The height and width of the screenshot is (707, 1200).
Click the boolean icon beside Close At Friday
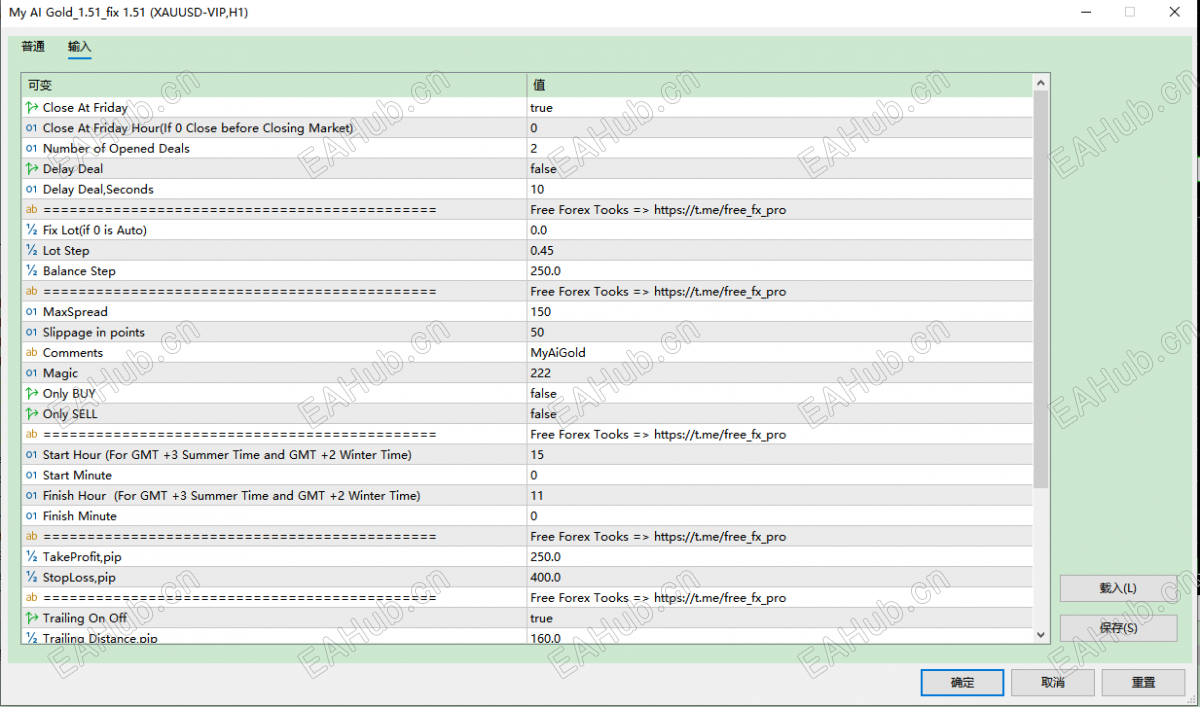click(x=32, y=108)
